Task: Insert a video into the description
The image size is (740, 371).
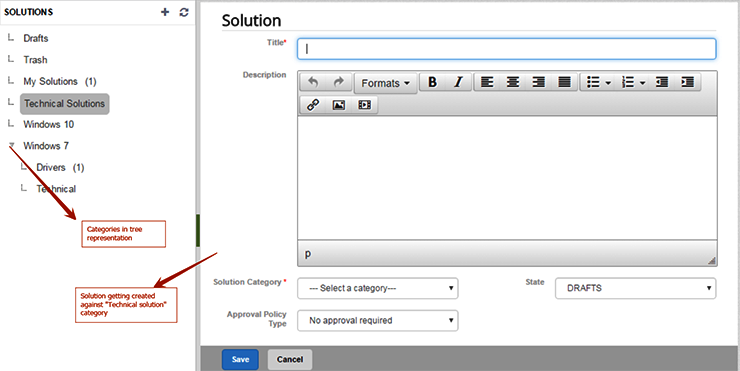Action: (364, 105)
